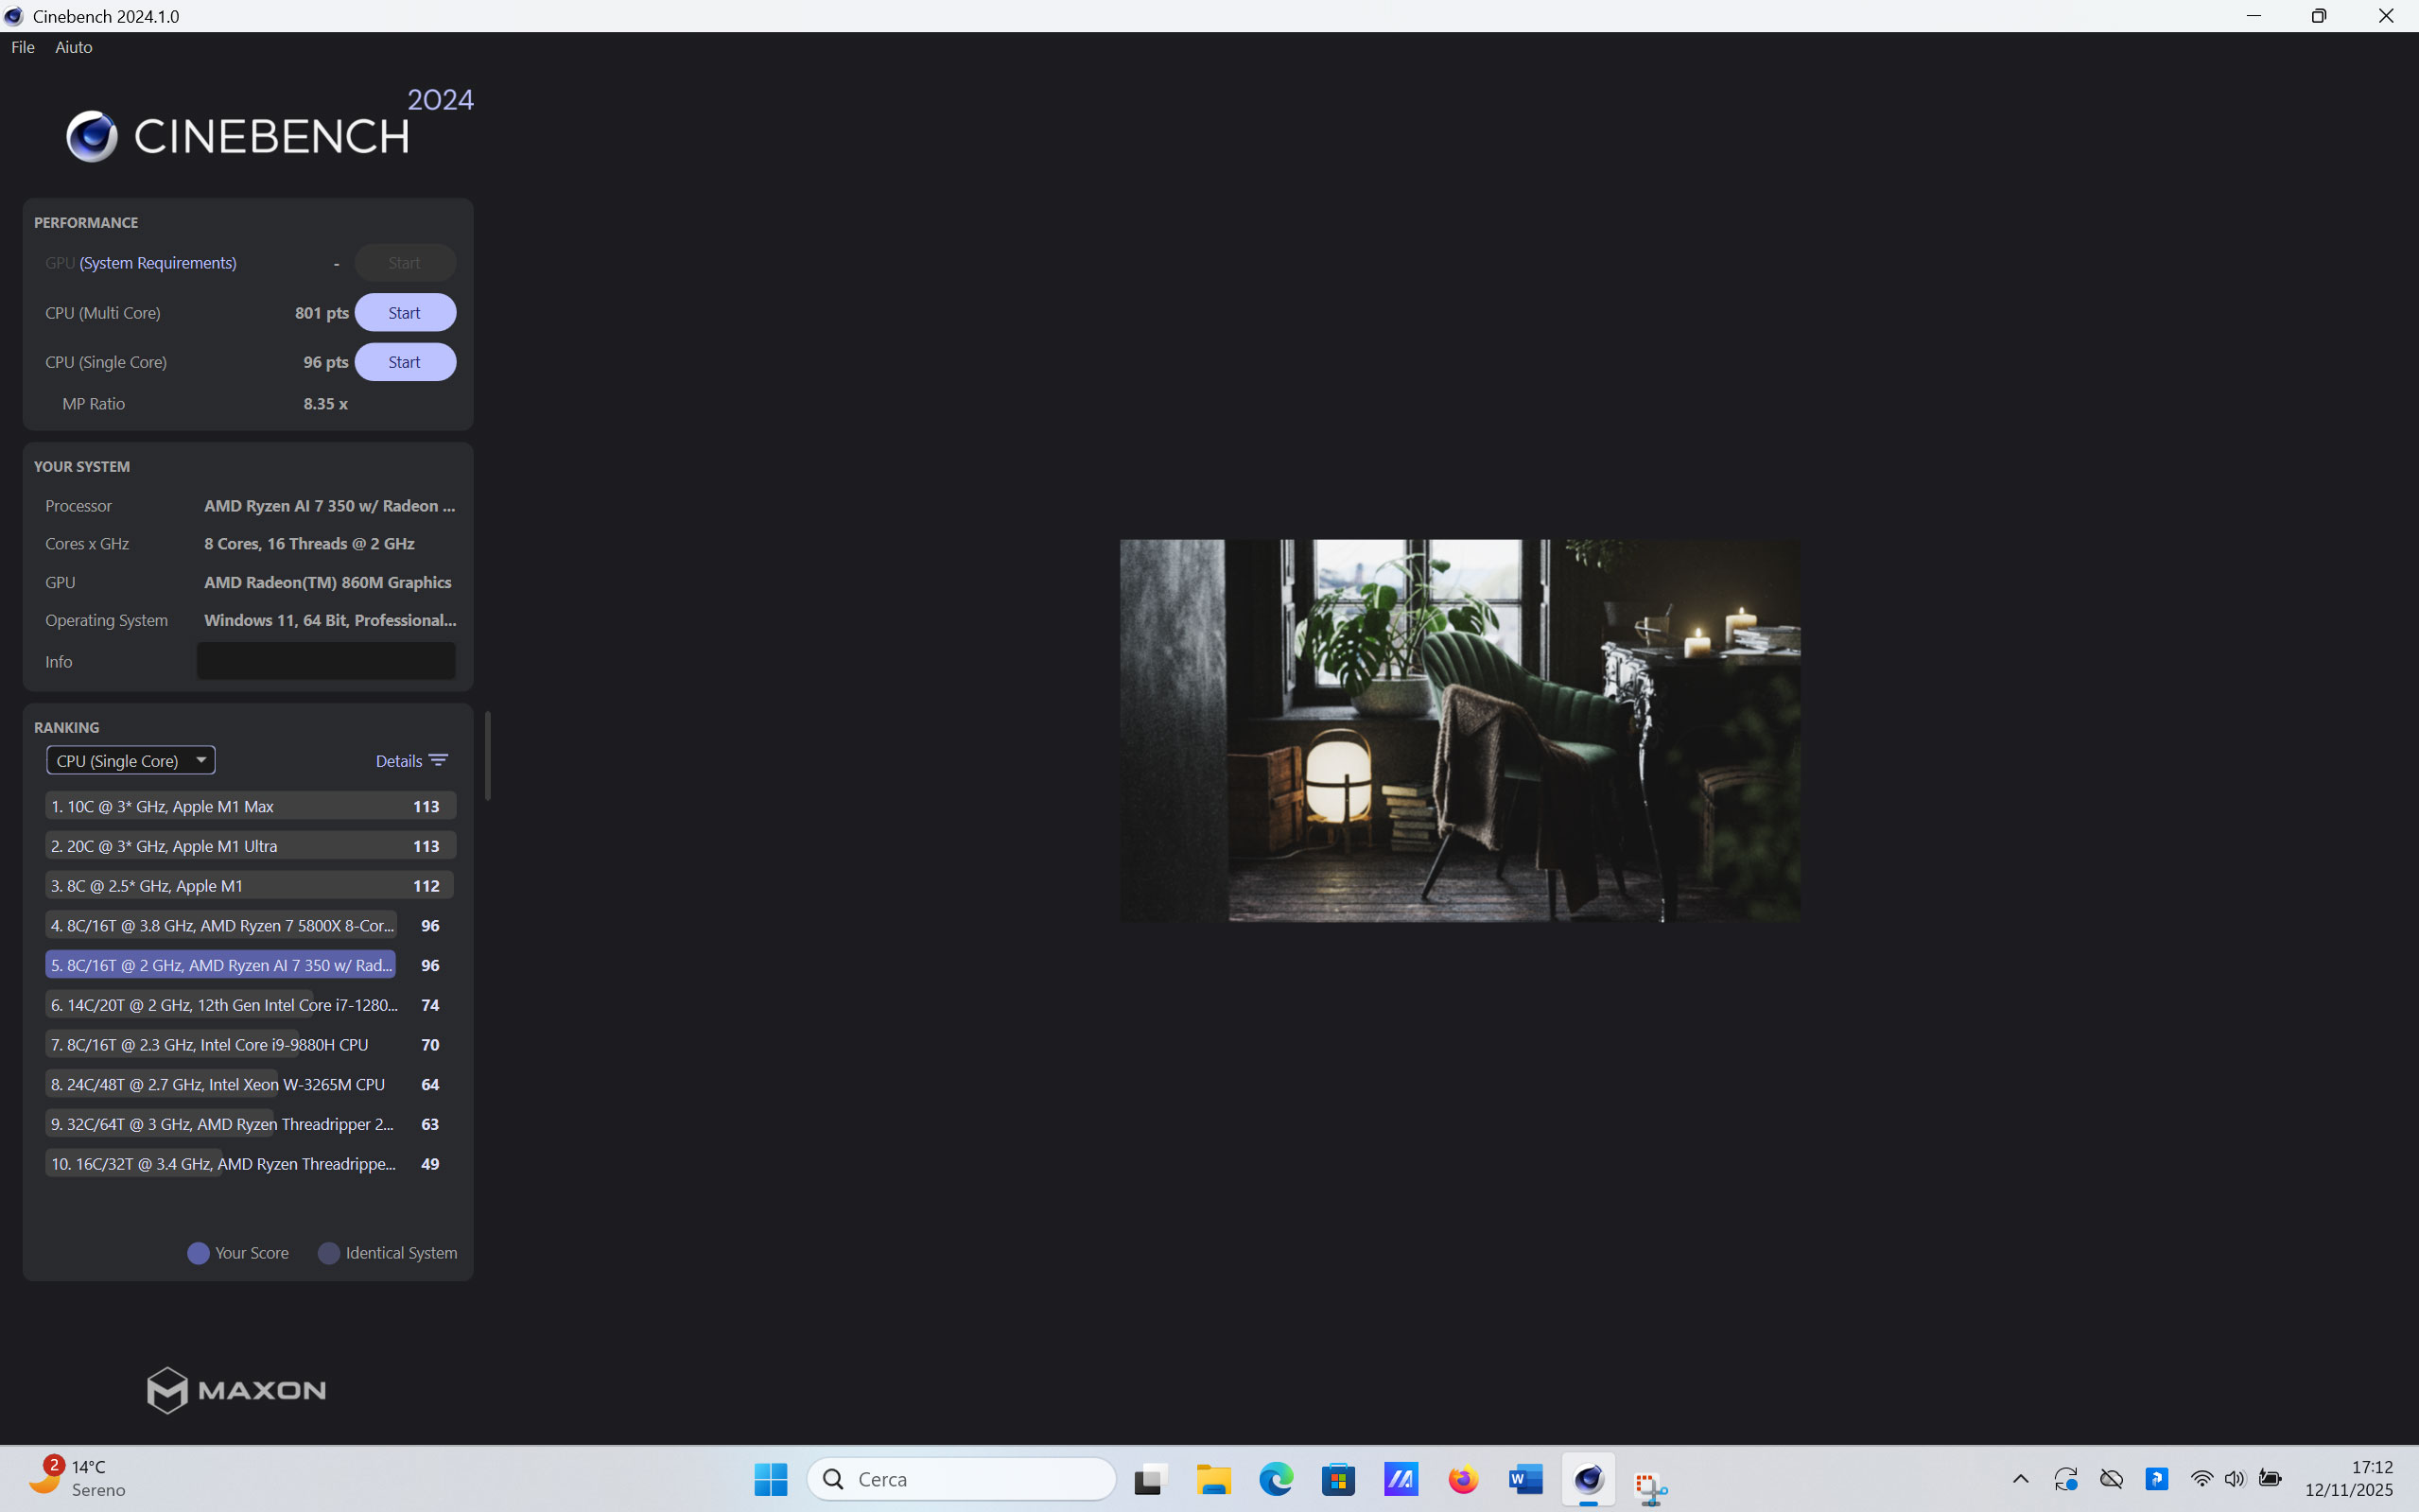This screenshot has height=1512, width=2419.
Task: Open the GPU System Requirements link
Action: coord(158,263)
